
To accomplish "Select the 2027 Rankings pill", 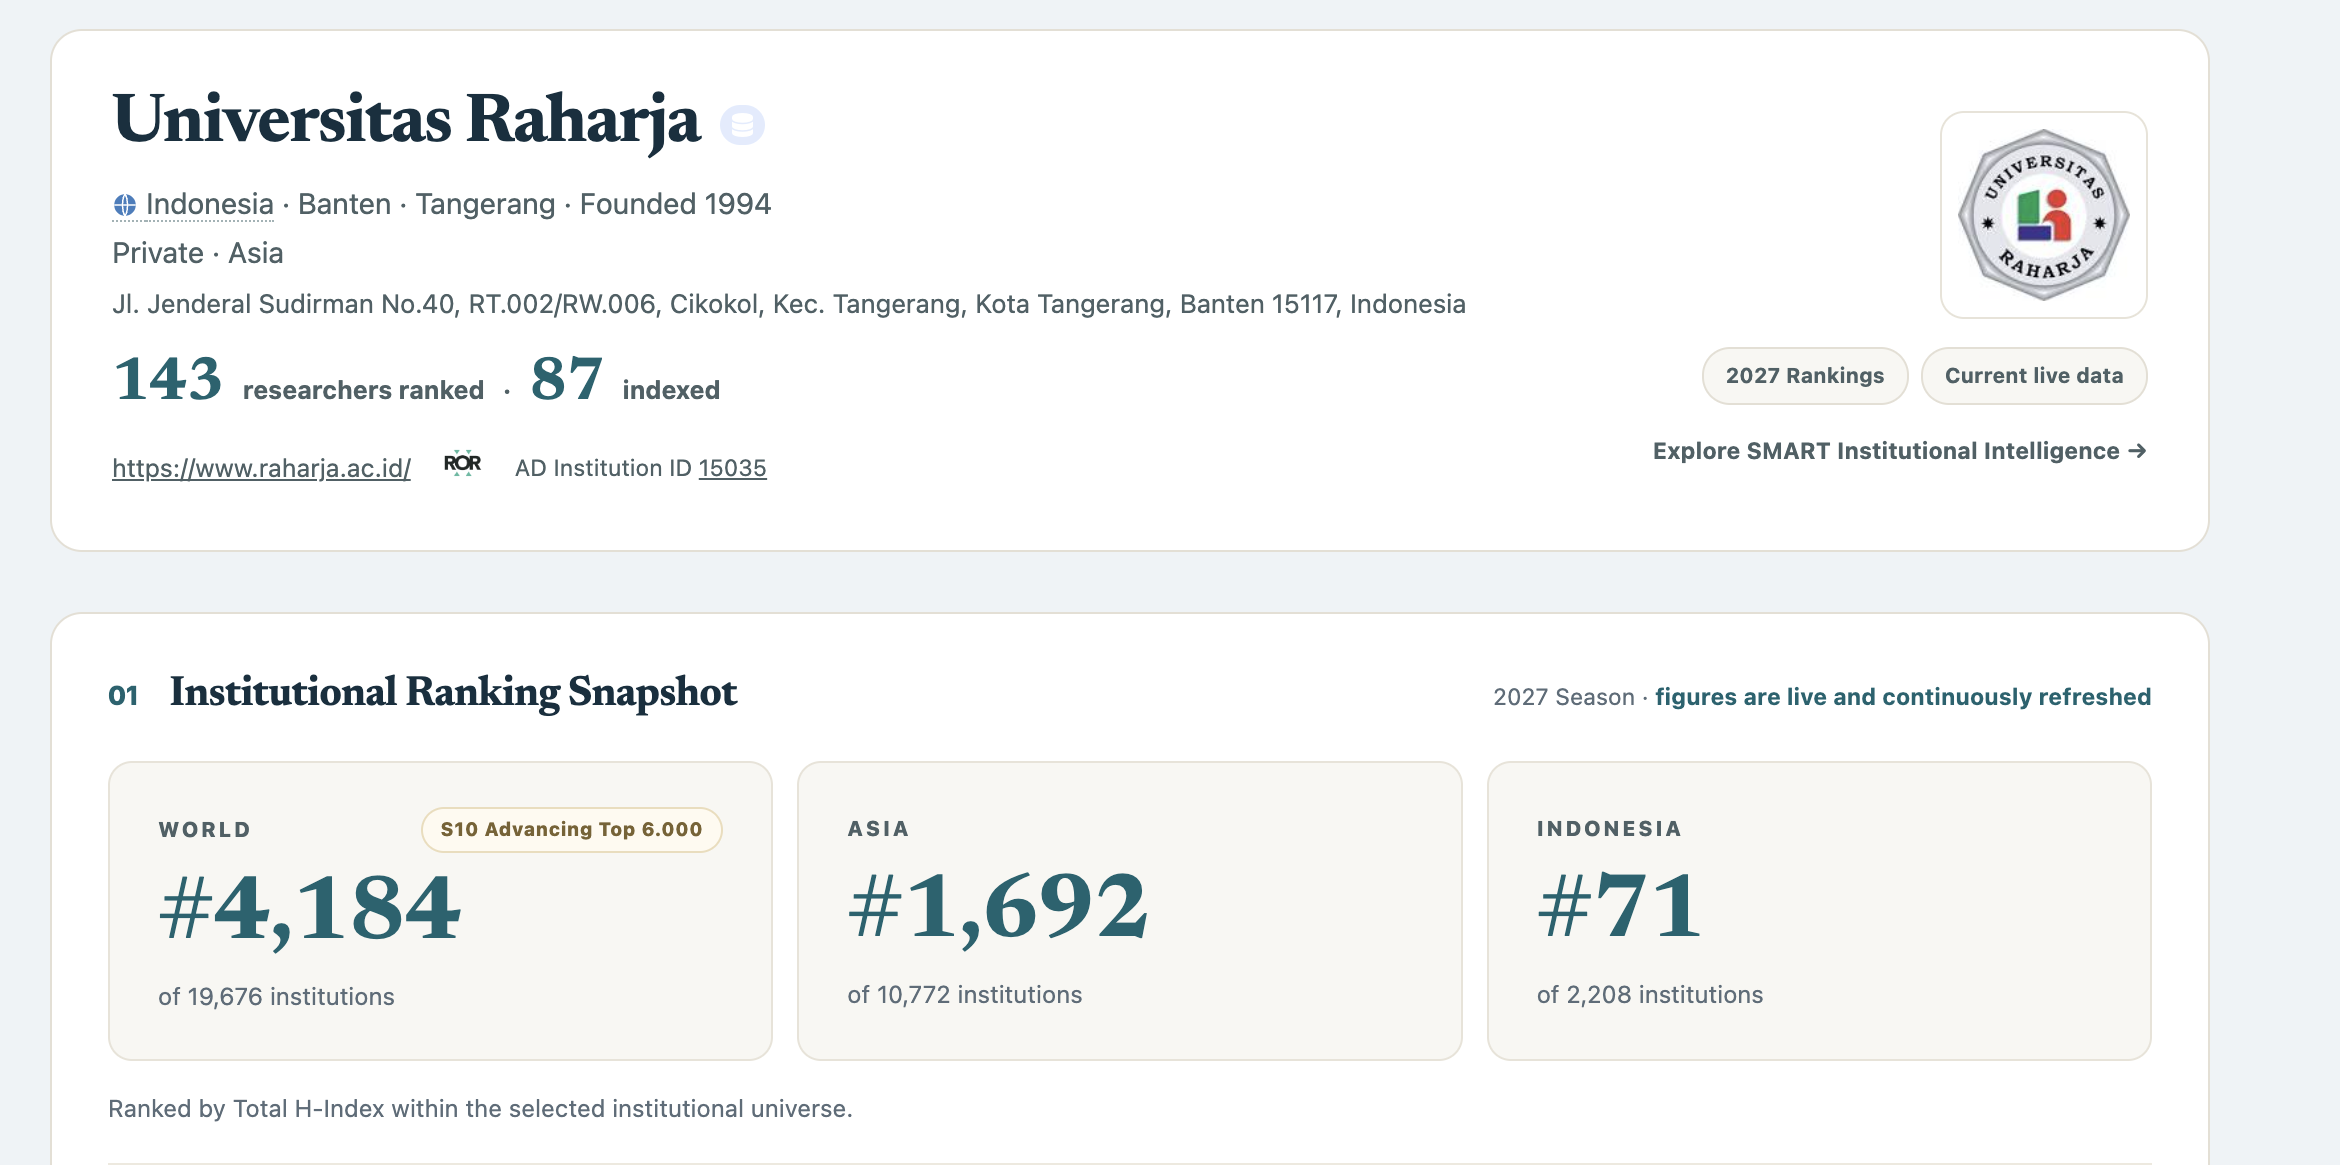I will (x=1805, y=376).
